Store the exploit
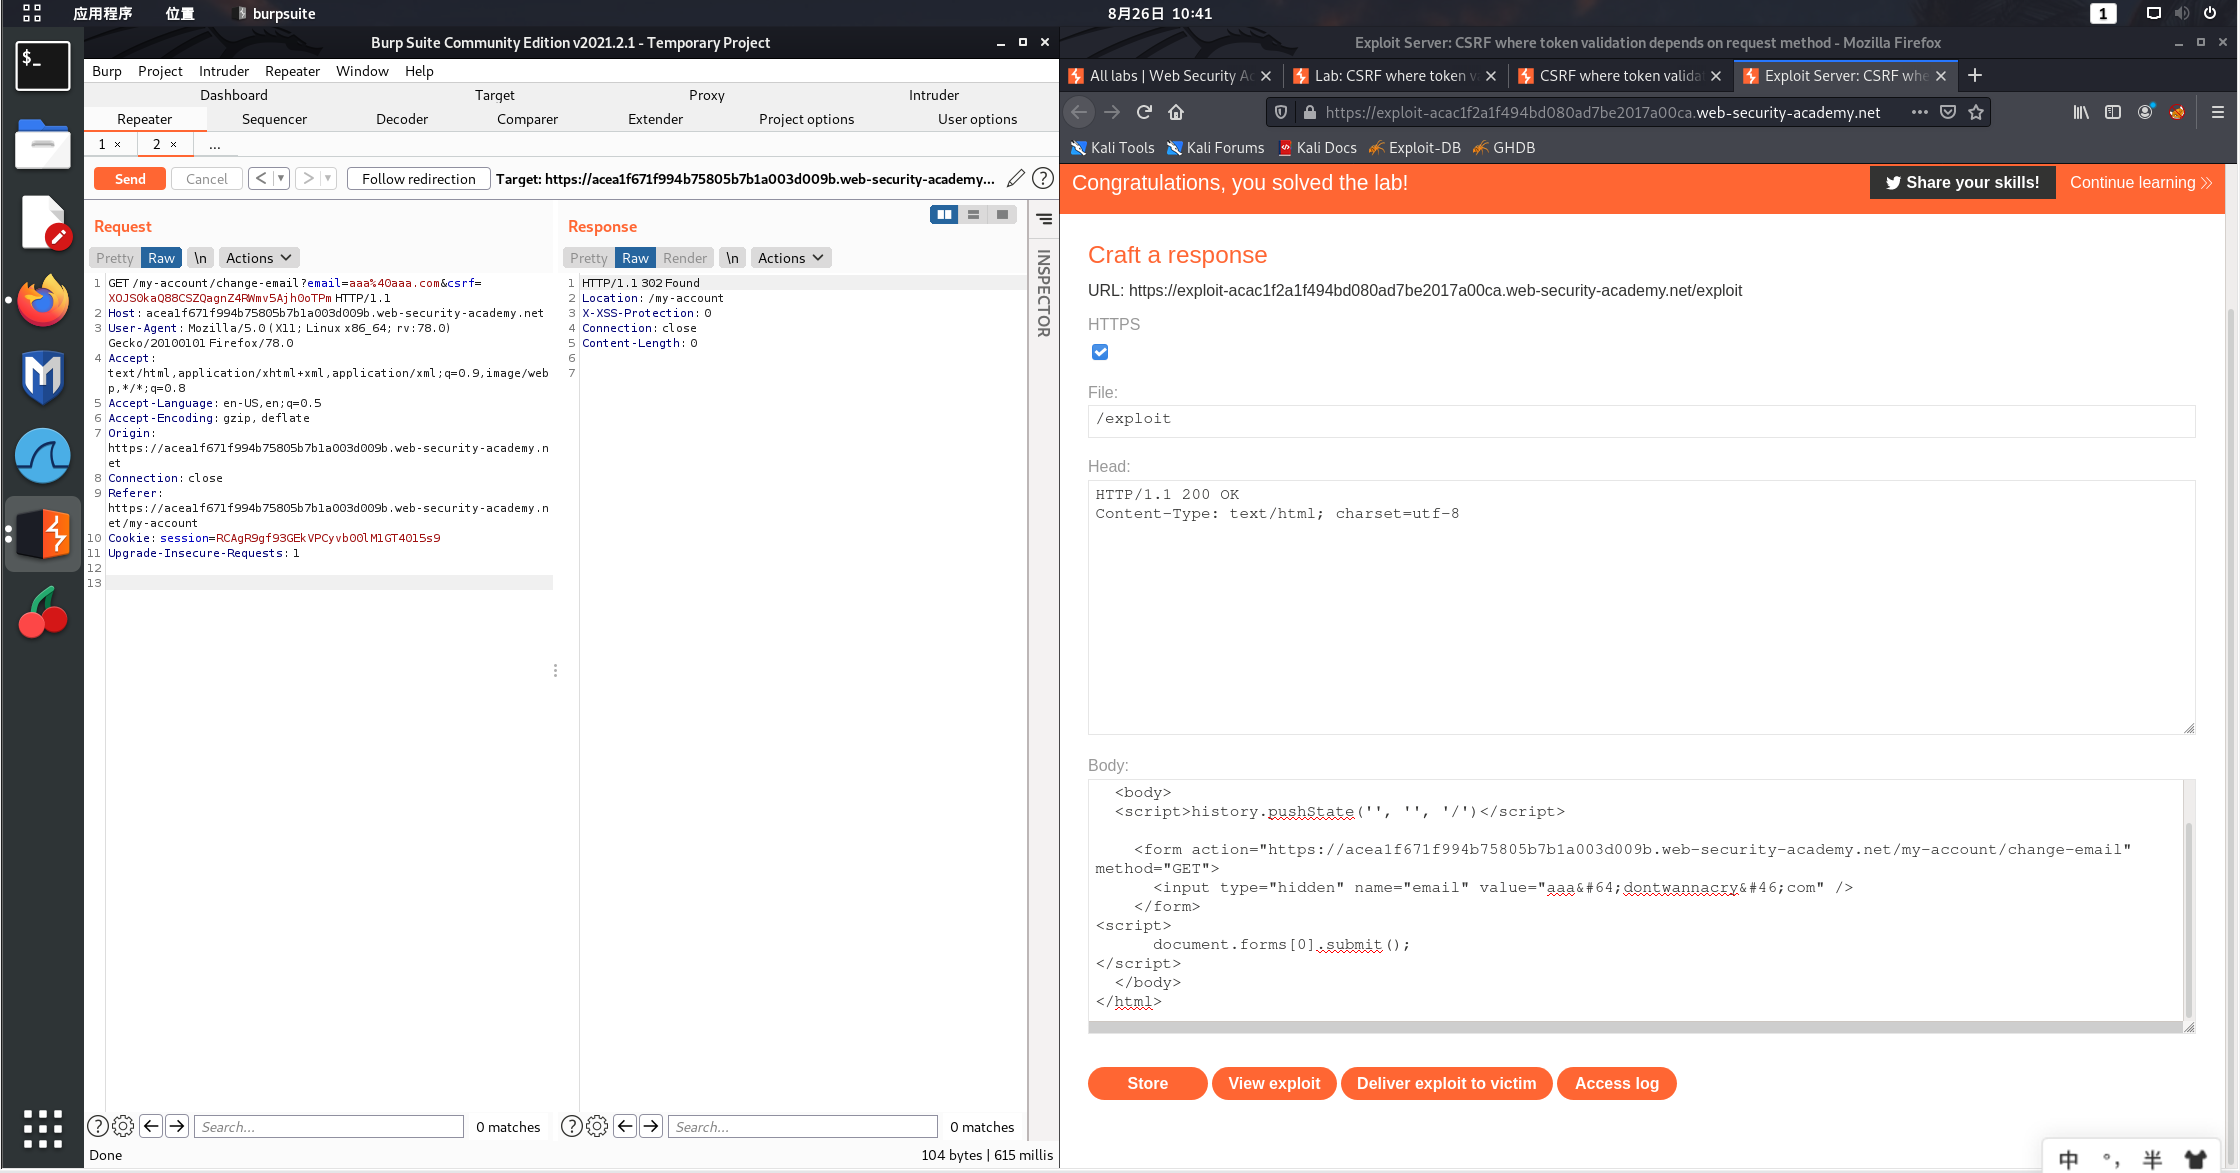The image size is (2240, 1173). [x=1147, y=1083]
